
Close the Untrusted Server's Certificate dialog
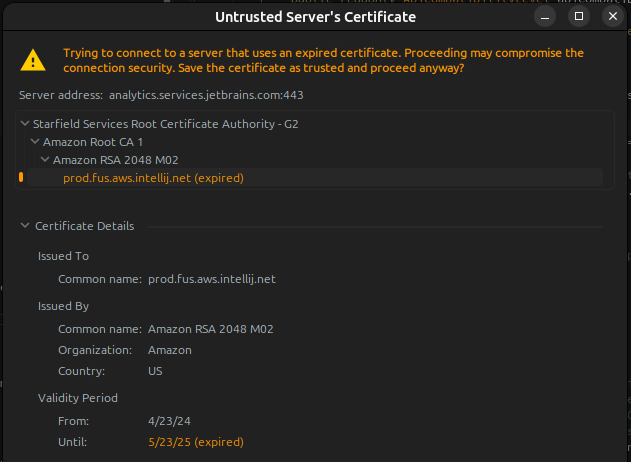pos(612,16)
